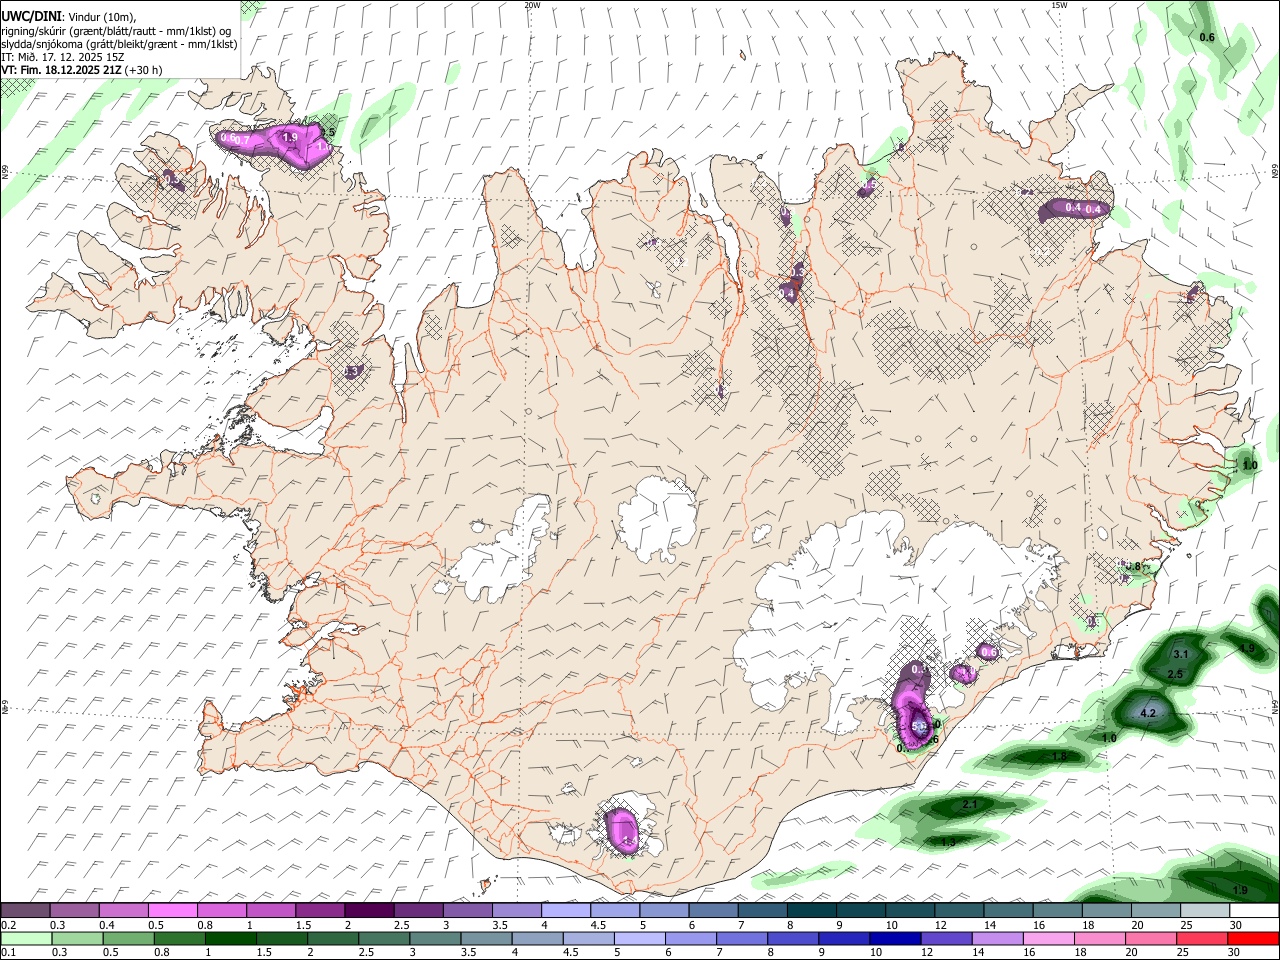This screenshot has width=1280, height=960.
Task: Click the dusky mauve 0.2–0.3 snow legend swatch
Action: coord(26,910)
